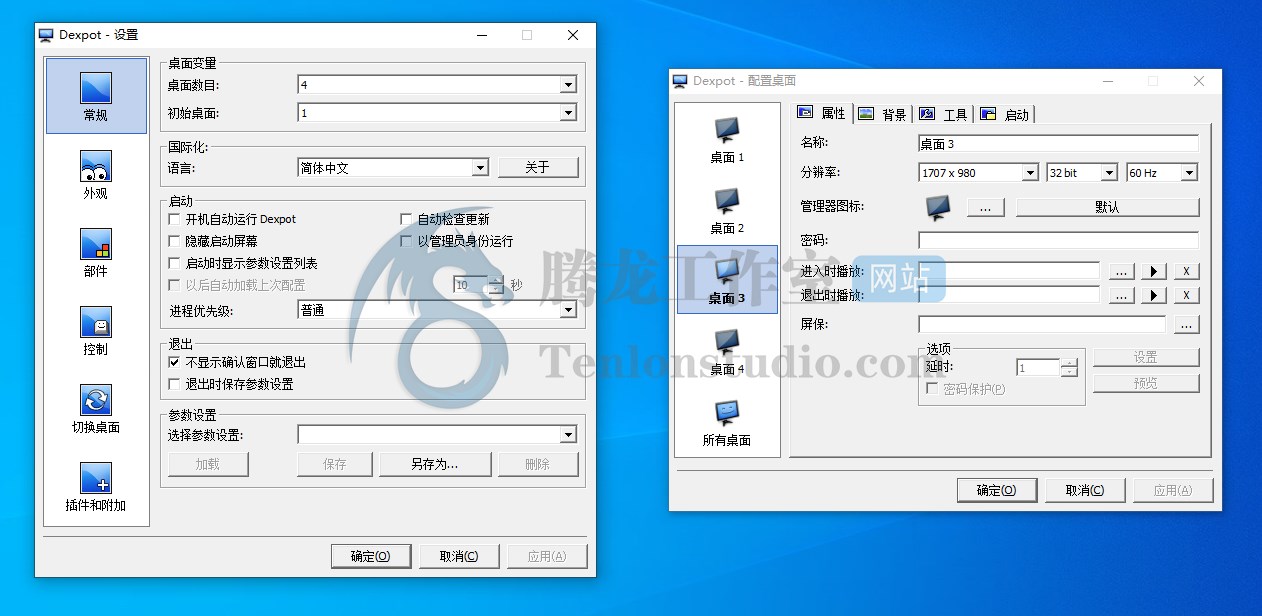Select 桌面 3 in the desktop list
Image resolution: width=1262 pixels, height=616 pixels.
(x=727, y=279)
